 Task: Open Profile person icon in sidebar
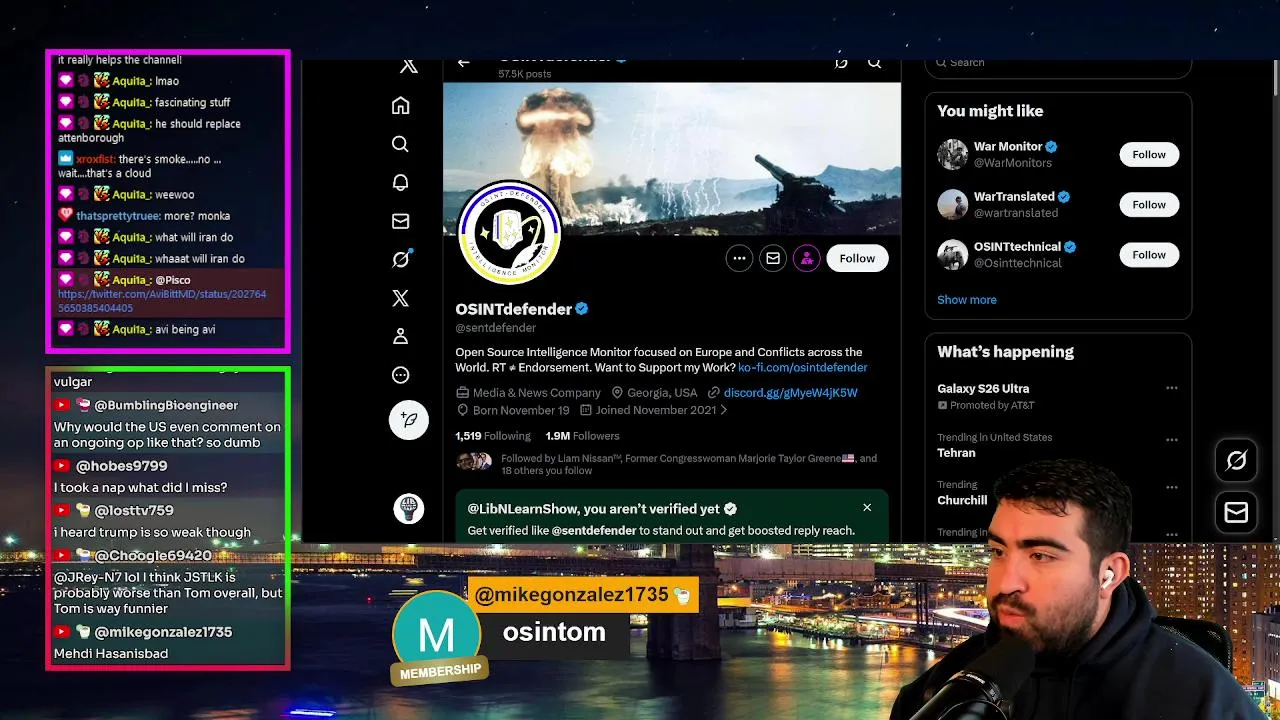(400, 336)
